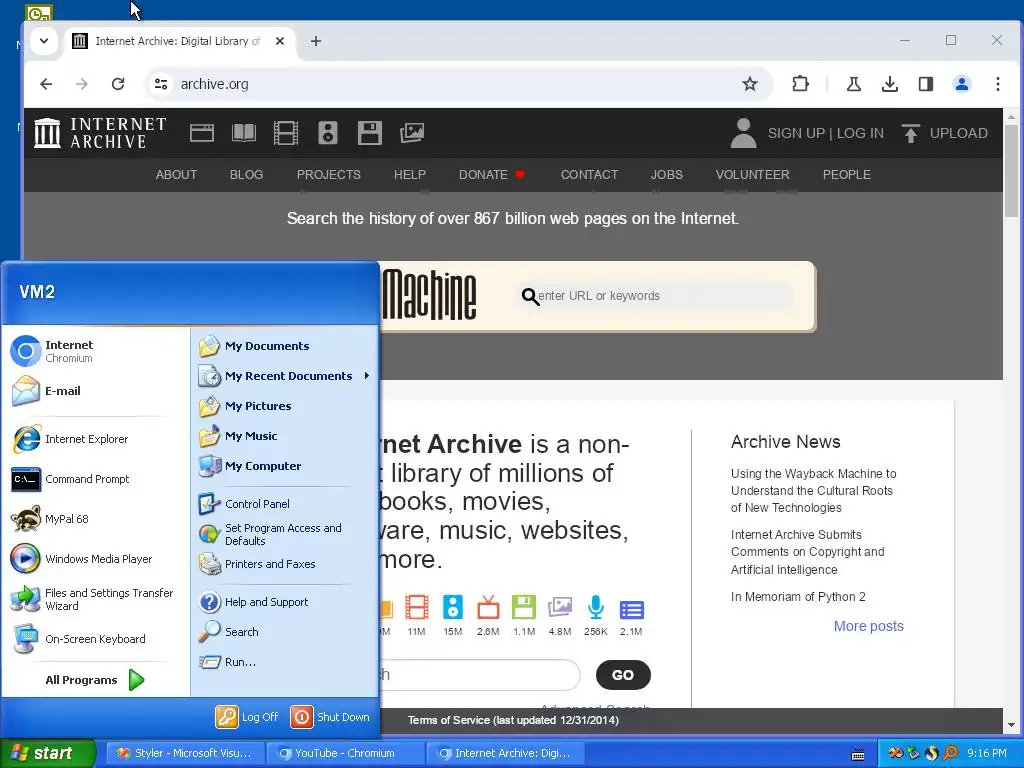This screenshot has height=768, width=1024.
Task: Open the Software floppy icon in Archive header
Action: pos(370,133)
